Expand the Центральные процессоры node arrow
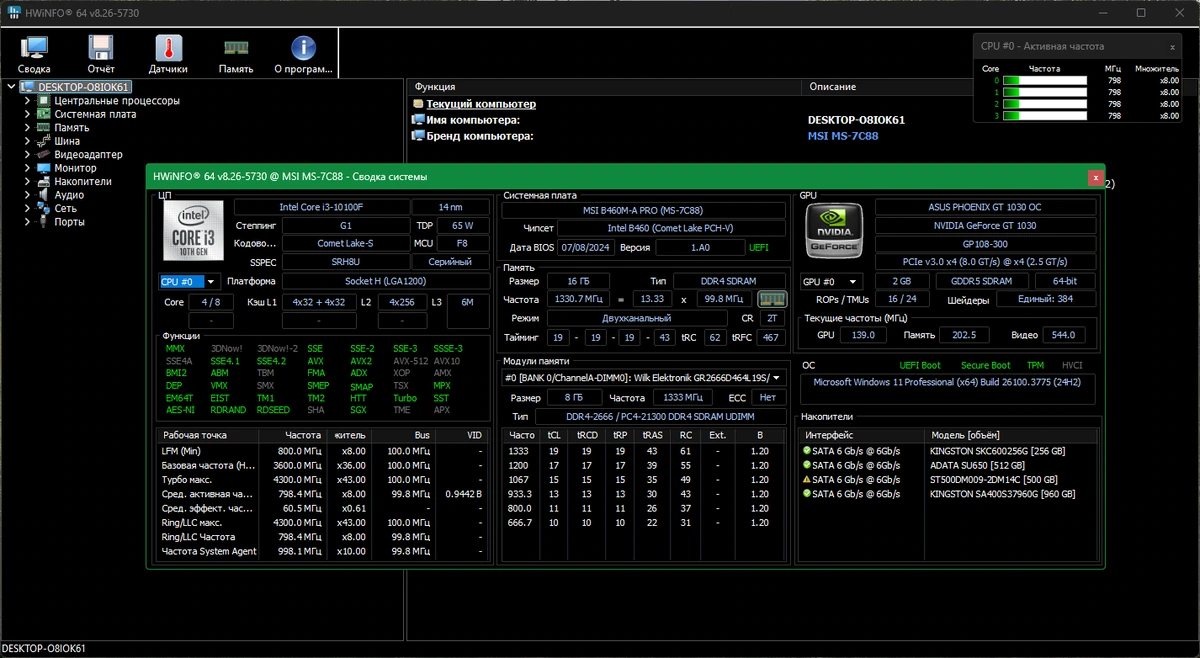The width and height of the screenshot is (1200, 658). point(28,101)
